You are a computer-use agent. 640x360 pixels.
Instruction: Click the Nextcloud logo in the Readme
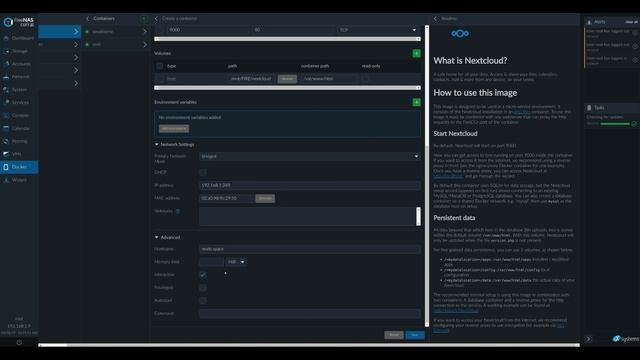click(x=460, y=33)
